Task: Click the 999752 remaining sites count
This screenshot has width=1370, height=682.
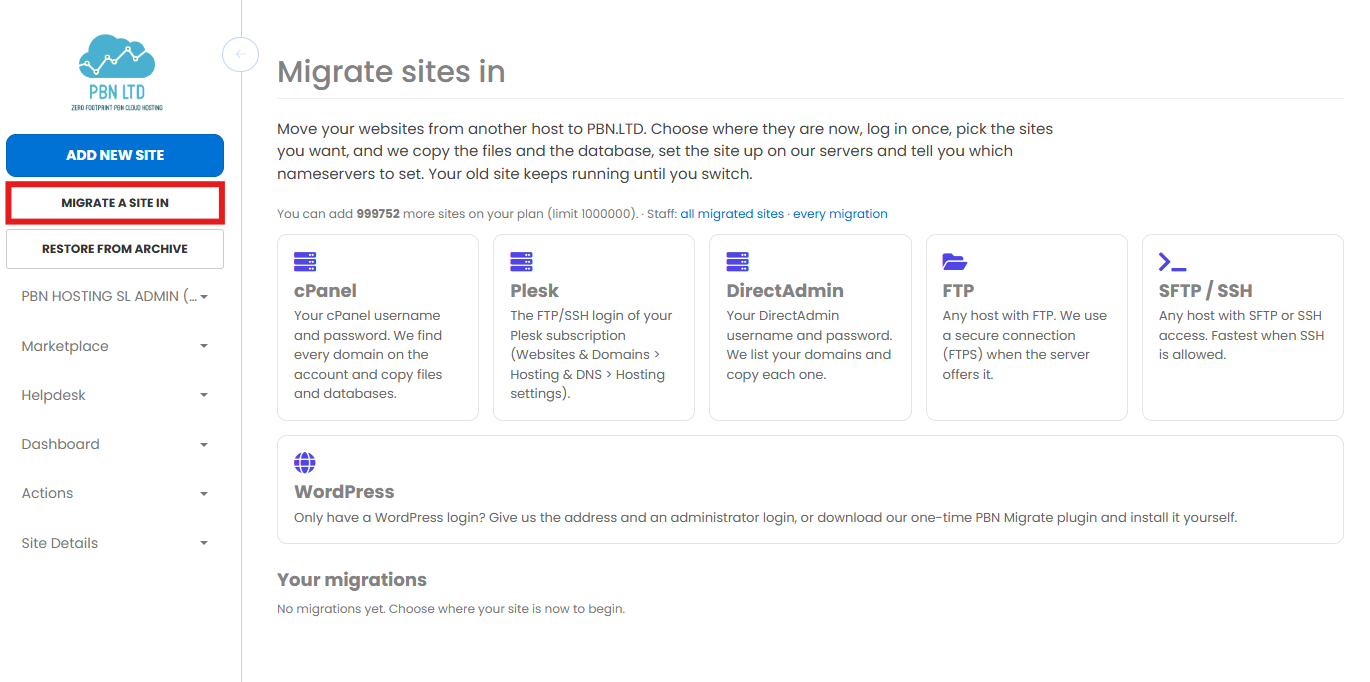Action: [x=378, y=214]
